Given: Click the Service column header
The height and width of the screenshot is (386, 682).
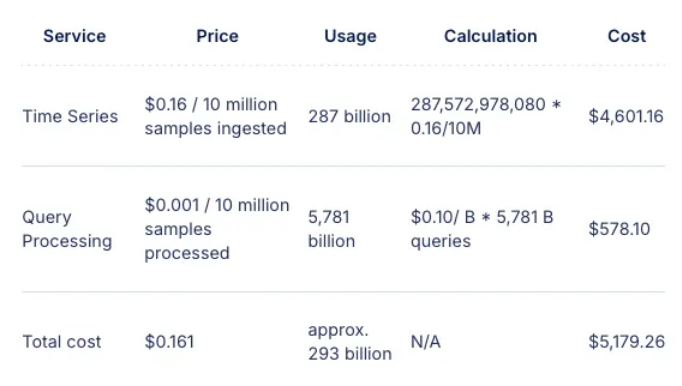Looking at the screenshot, I should pos(74,36).
